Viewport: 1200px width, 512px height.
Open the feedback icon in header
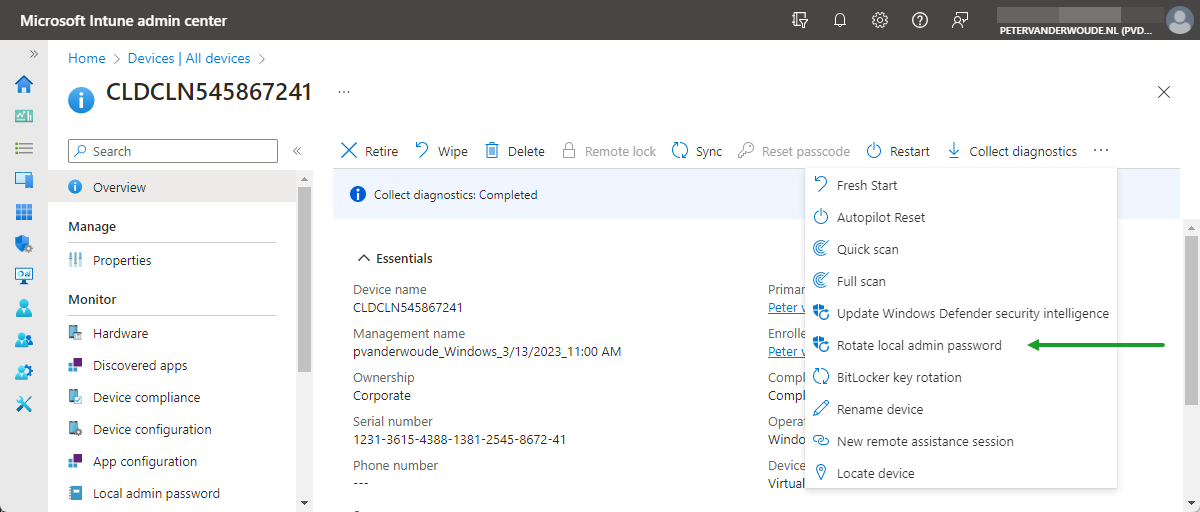pos(960,20)
